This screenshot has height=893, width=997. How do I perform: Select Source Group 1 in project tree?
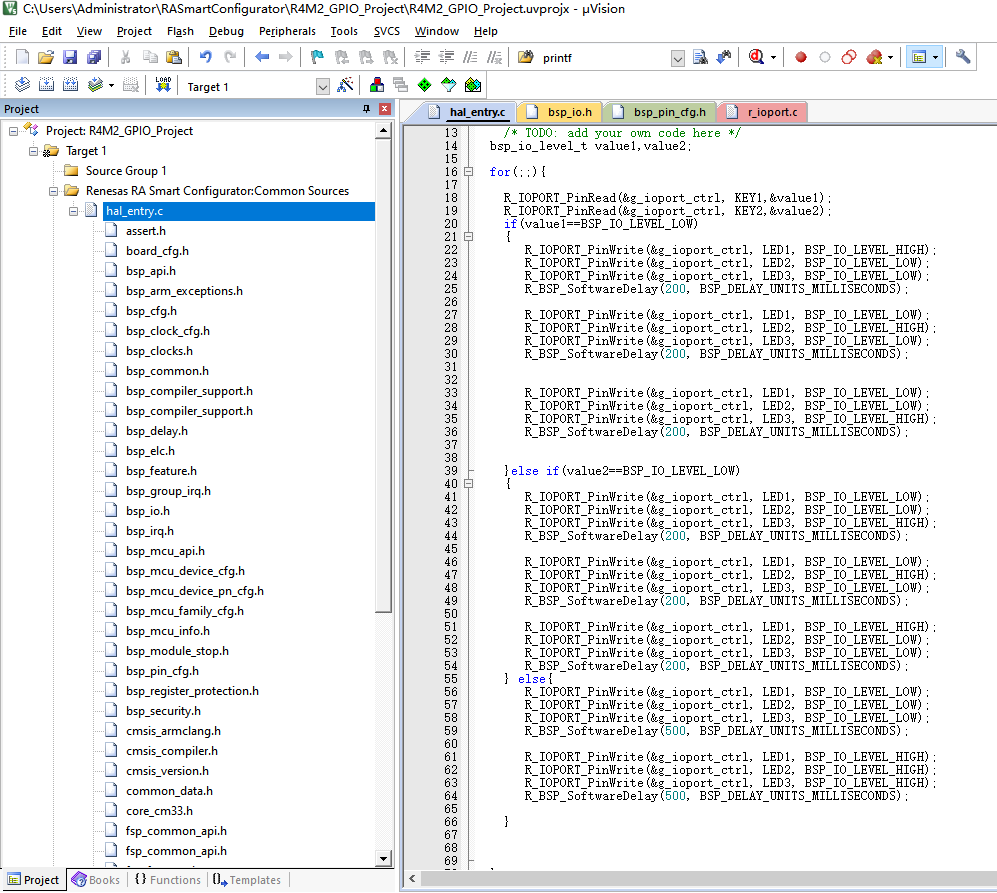click(x=126, y=171)
